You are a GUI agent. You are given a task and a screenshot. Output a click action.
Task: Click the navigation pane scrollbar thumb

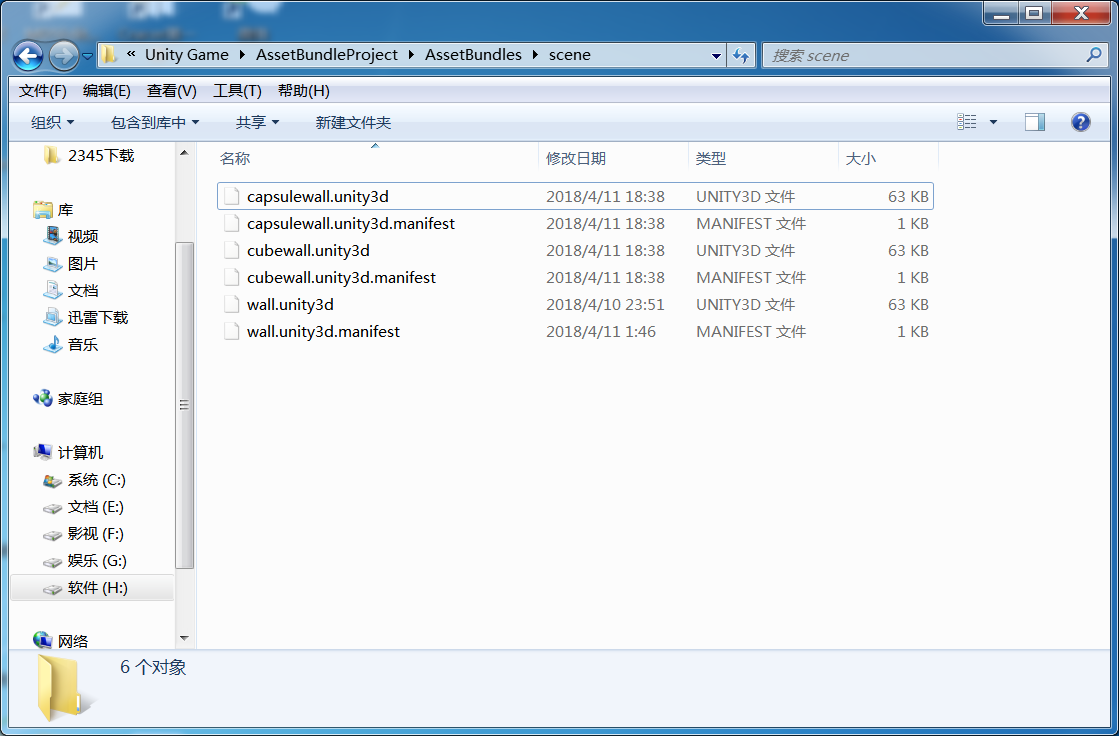click(x=184, y=405)
